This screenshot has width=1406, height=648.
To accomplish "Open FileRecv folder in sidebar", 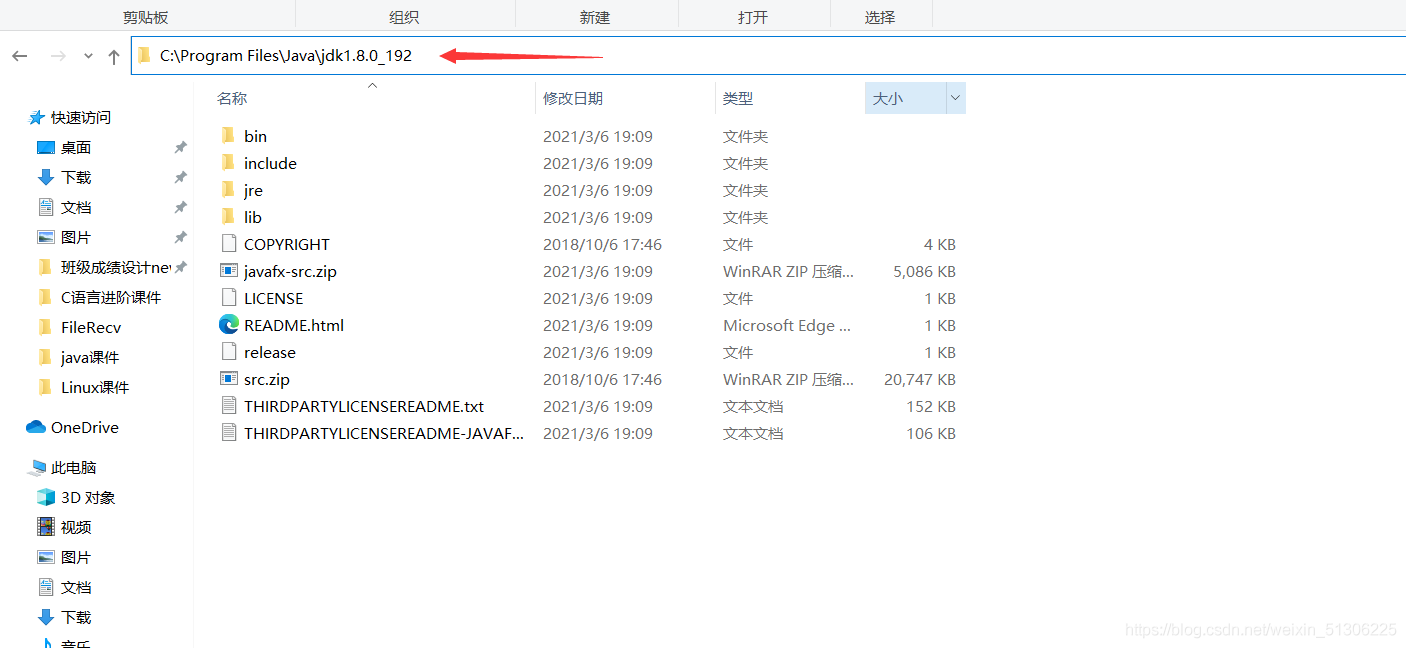I will pyautogui.click(x=91, y=327).
